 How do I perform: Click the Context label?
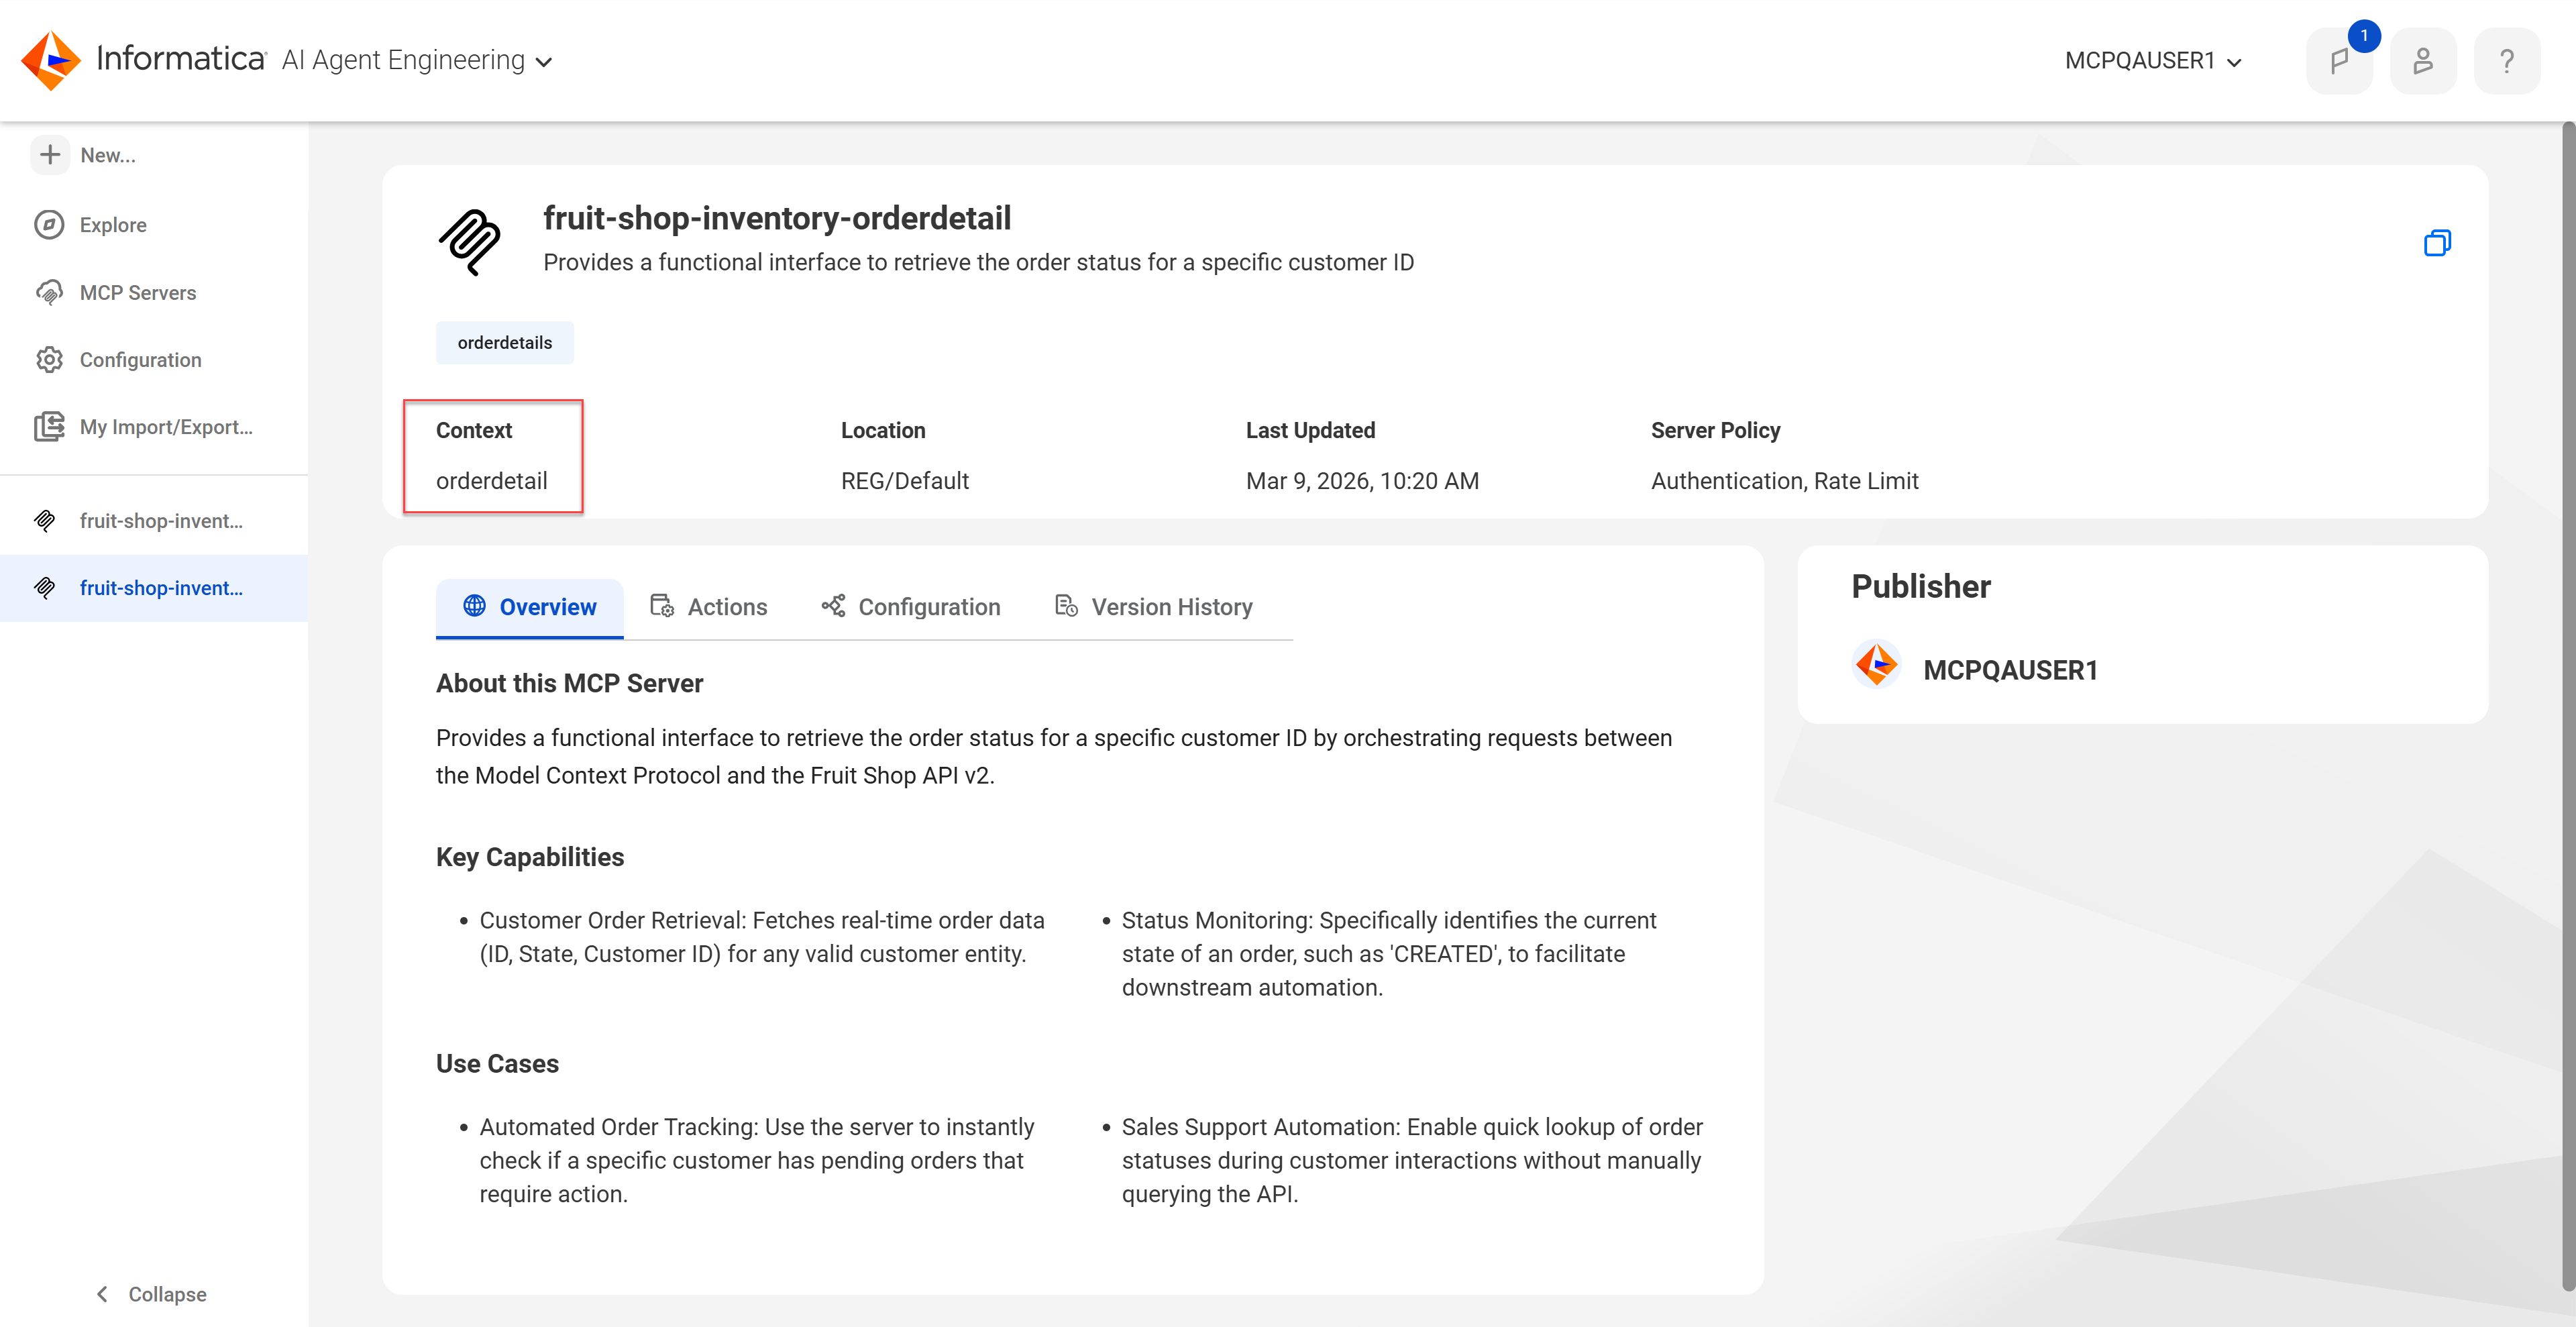pyautogui.click(x=474, y=431)
